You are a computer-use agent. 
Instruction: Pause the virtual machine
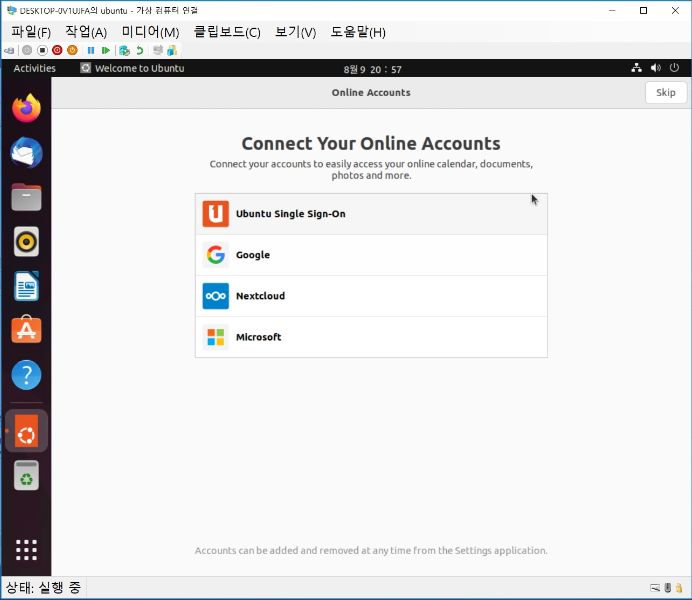(91, 50)
